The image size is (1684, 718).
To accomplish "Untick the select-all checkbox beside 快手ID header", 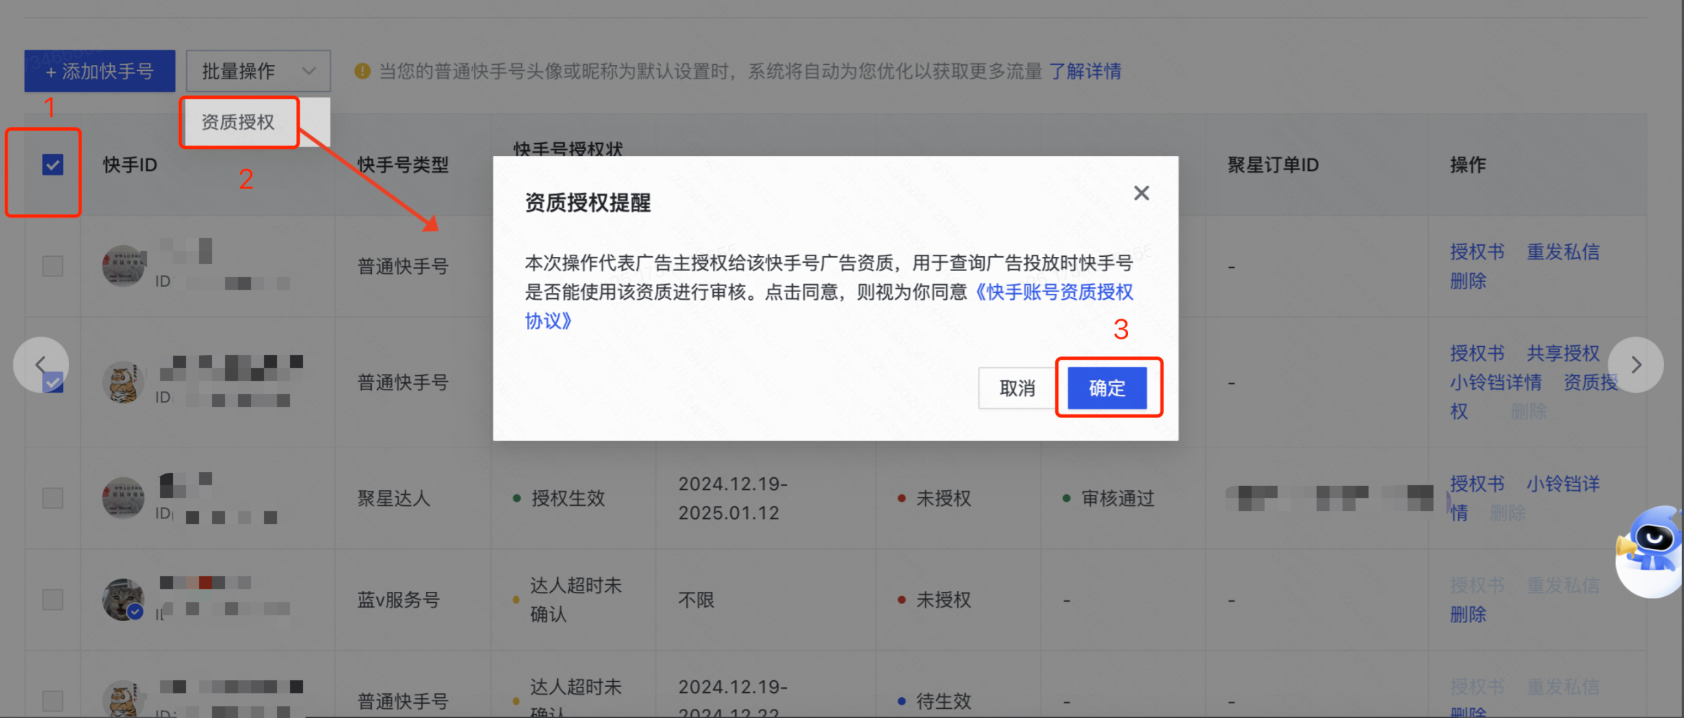I will tap(53, 165).
